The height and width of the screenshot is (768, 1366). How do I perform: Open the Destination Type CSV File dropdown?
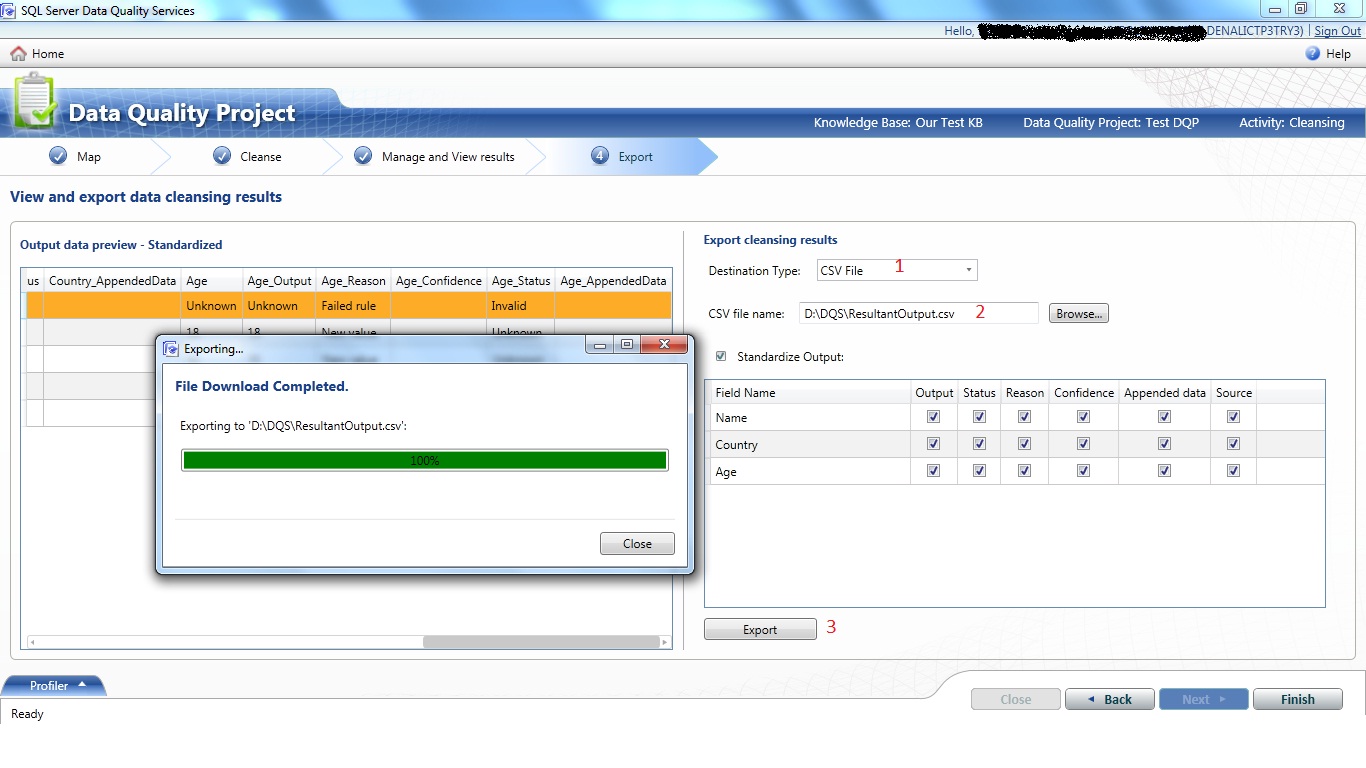pos(897,270)
